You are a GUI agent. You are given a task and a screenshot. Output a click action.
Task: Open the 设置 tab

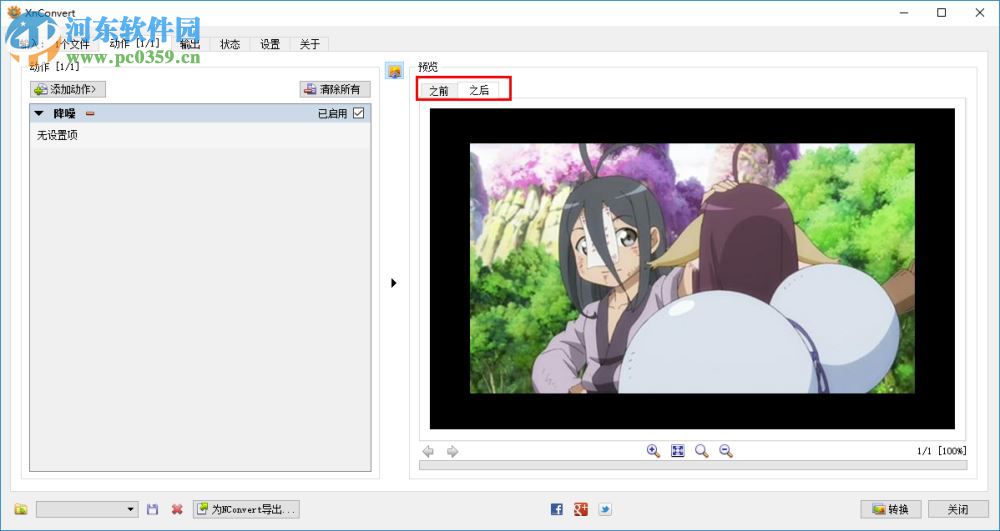point(270,44)
